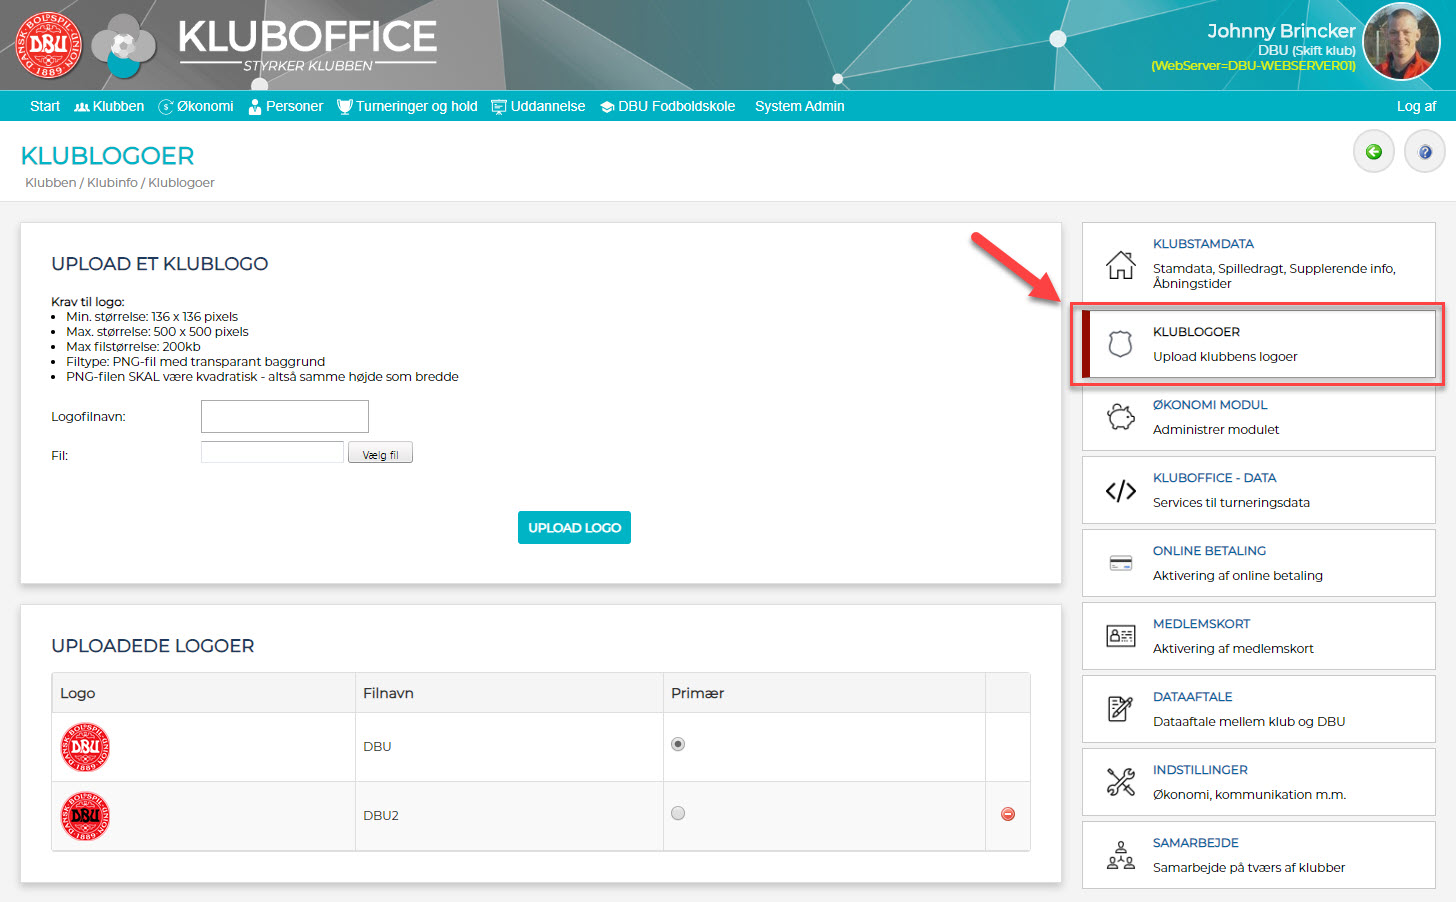Viewport: 1456px width, 902px height.
Task: Click 'Aktivering af online betaling' description
Action: click(1238, 576)
